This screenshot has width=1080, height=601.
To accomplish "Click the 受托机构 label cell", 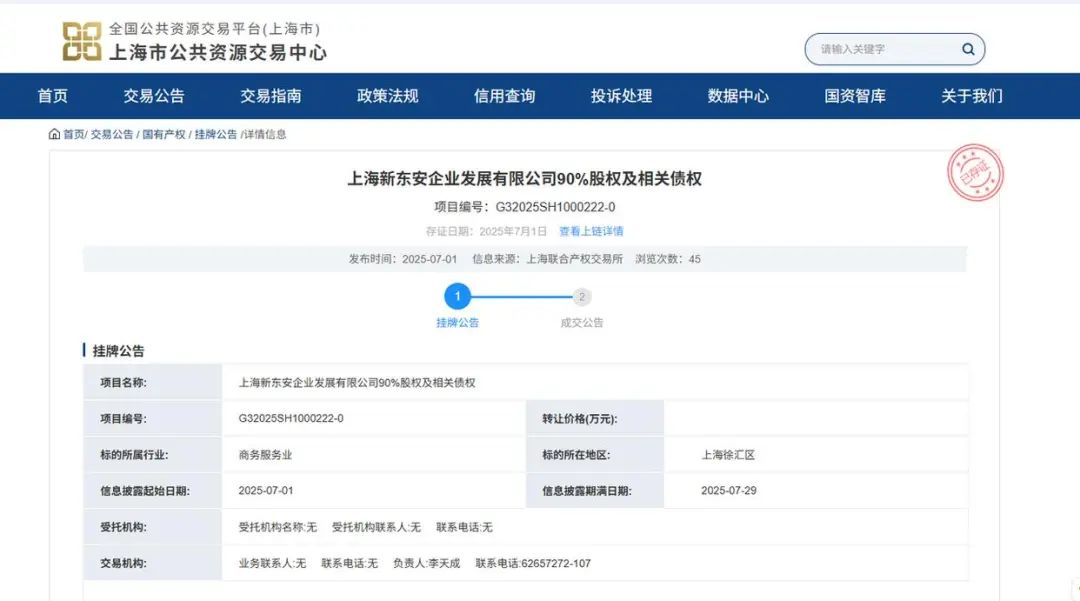I will 153,527.
